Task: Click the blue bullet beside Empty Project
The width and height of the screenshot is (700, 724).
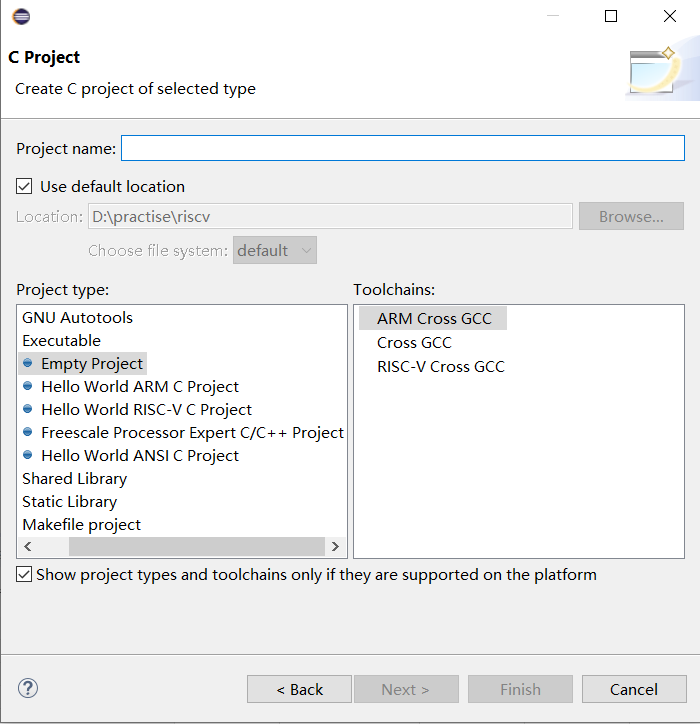Action: pos(28,363)
